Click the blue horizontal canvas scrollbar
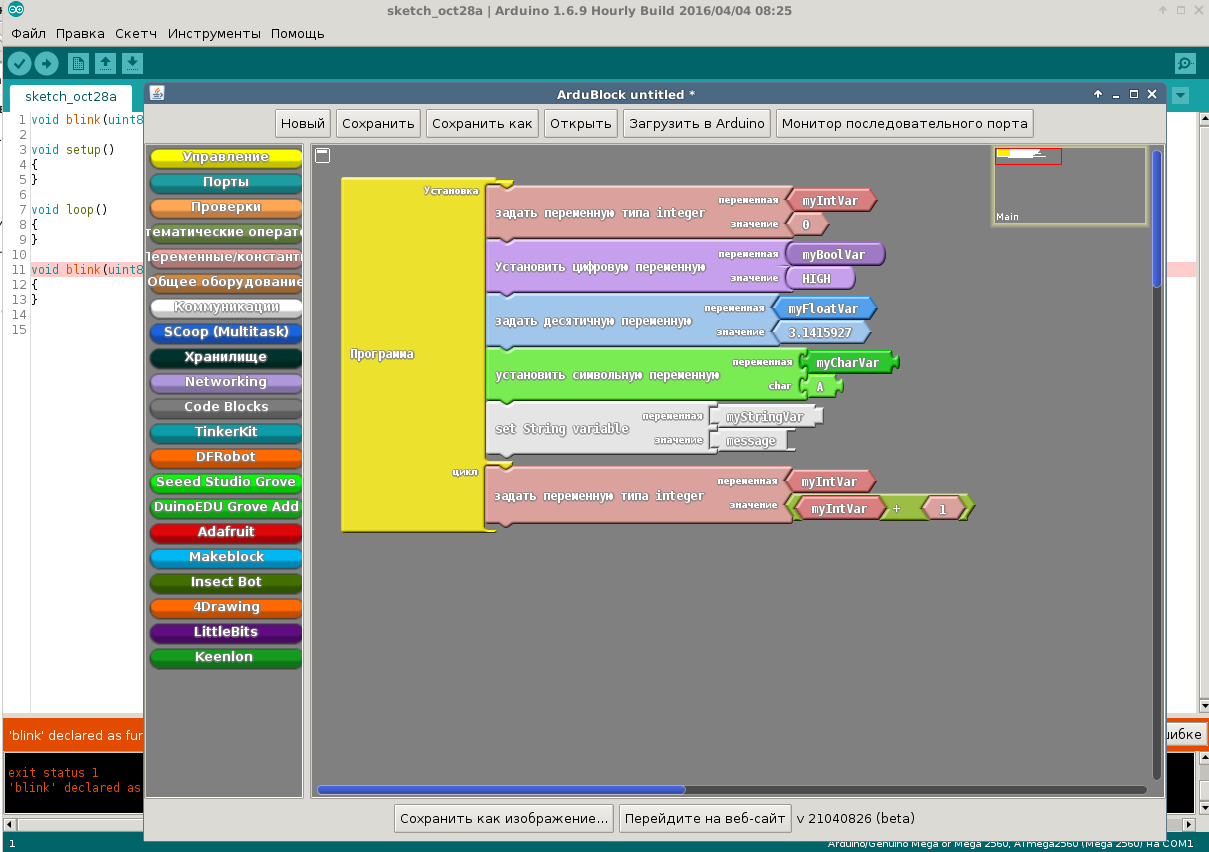 [x=500, y=790]
